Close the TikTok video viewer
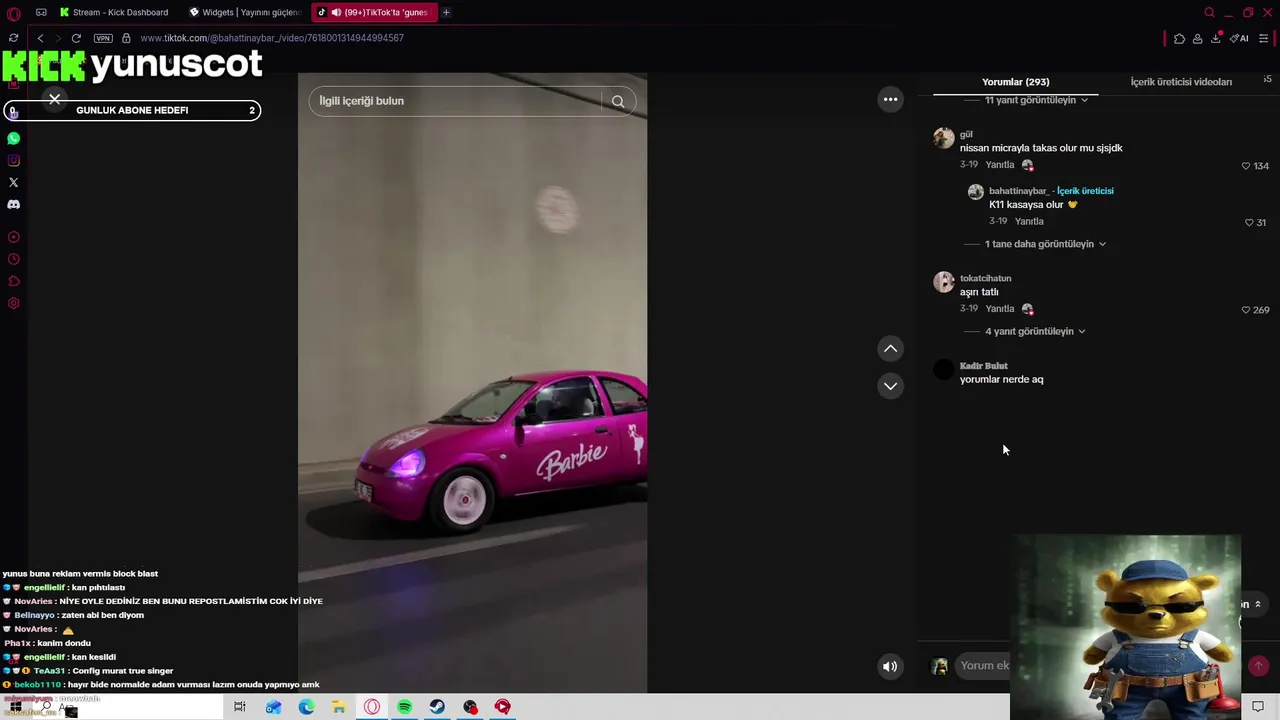 (55, 99)
